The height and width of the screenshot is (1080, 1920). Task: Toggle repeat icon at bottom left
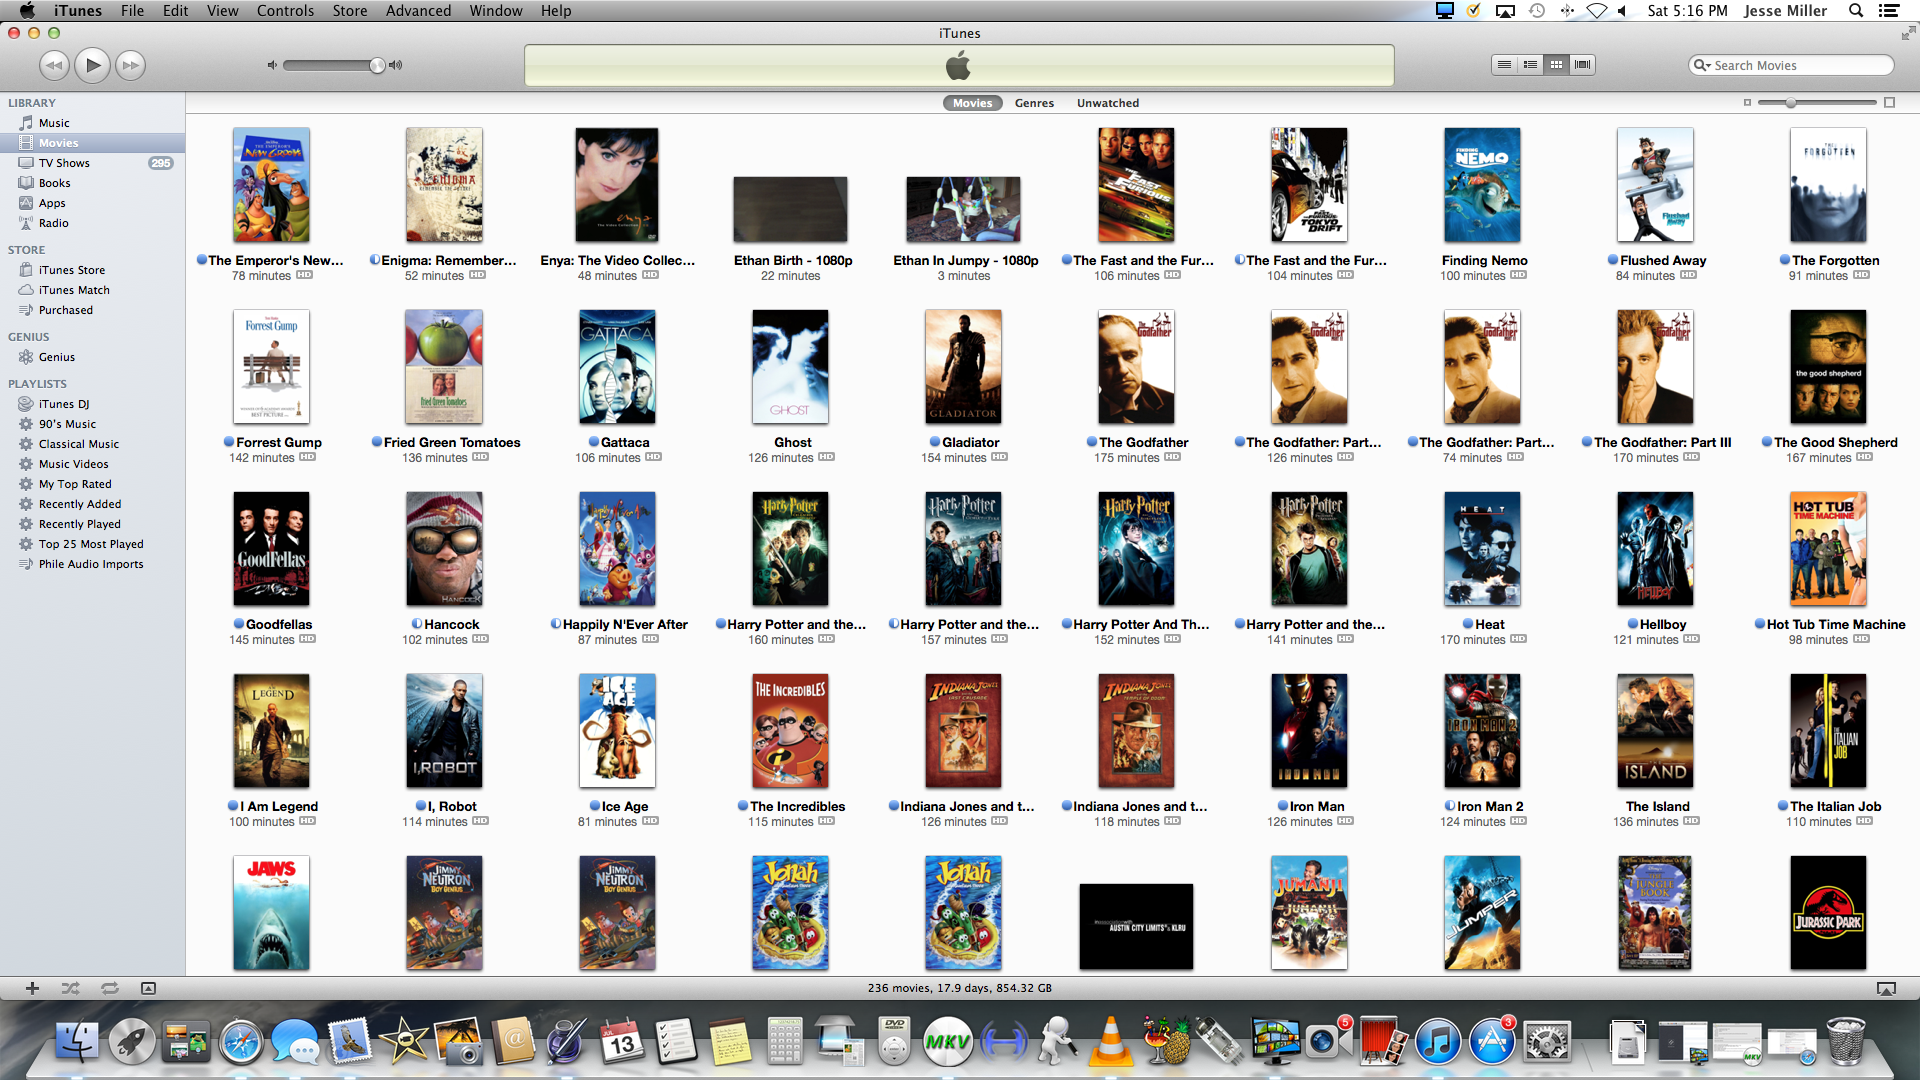110,988
